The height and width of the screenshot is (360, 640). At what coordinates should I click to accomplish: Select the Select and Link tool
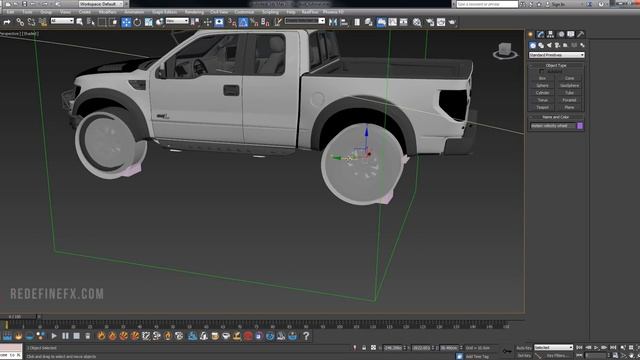pos(20,22)
